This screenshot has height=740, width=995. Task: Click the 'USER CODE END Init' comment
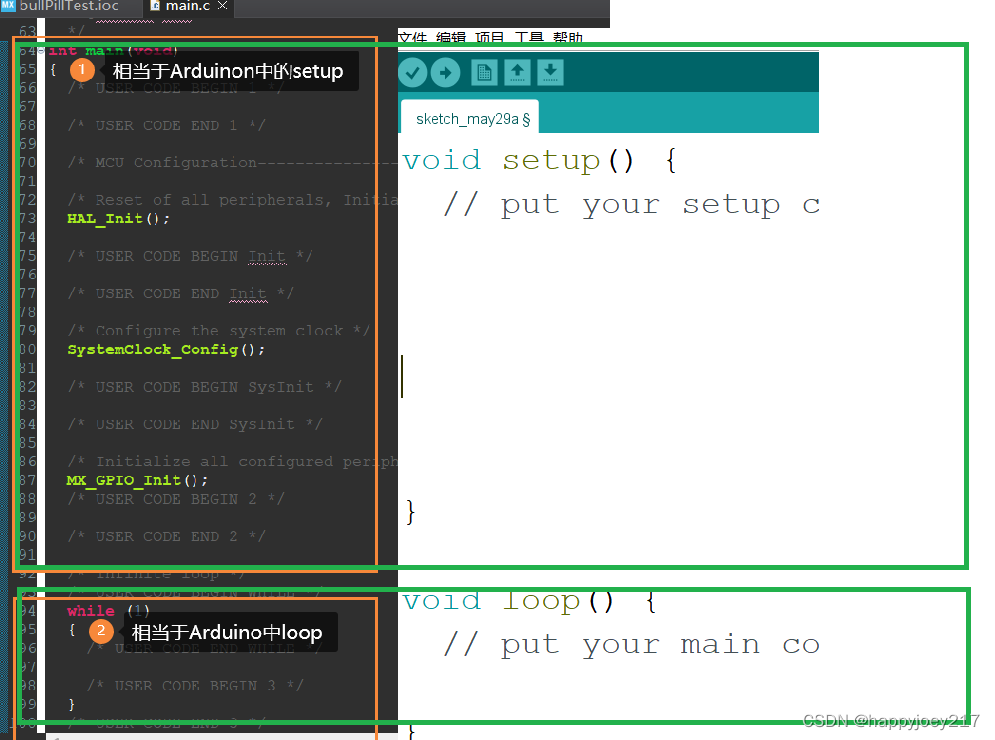180,293
